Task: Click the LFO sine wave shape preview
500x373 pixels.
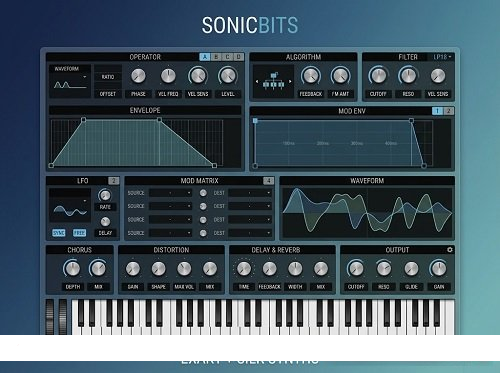Action: pyautogui.click(x=70, y=211)
